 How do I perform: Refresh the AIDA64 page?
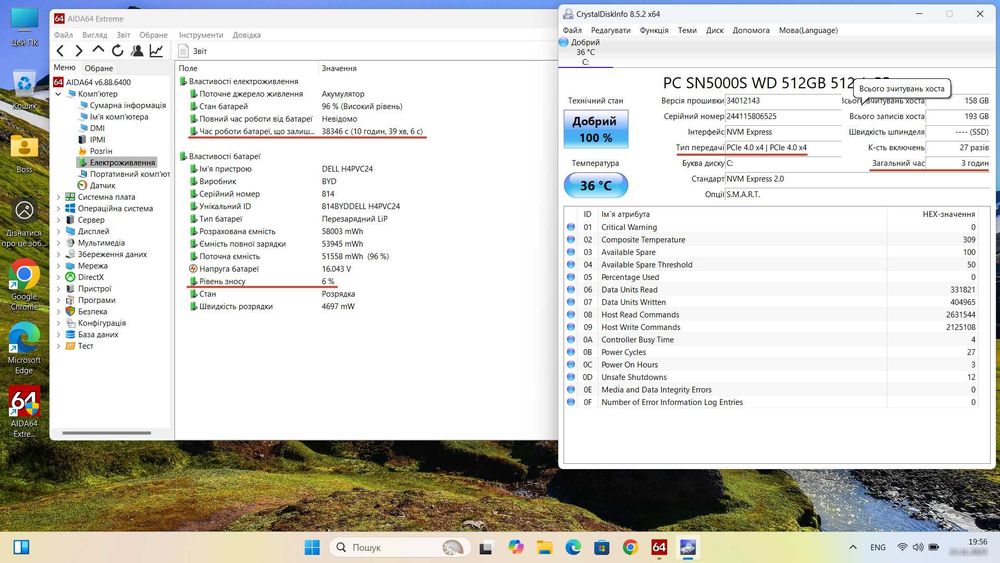(x=117, y=51)
